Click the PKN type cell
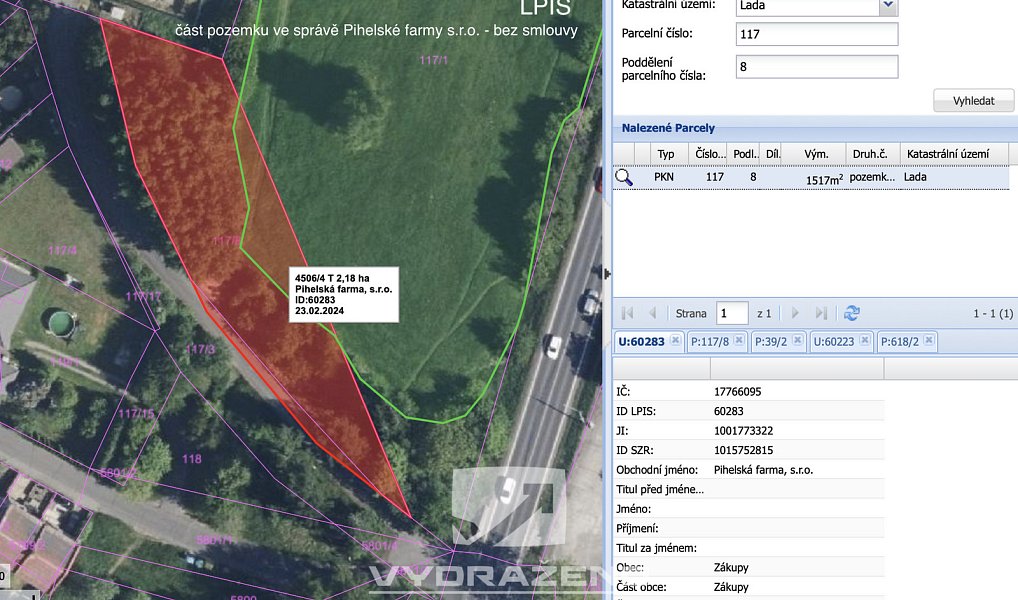1018x600 pixels. (664, 177)
